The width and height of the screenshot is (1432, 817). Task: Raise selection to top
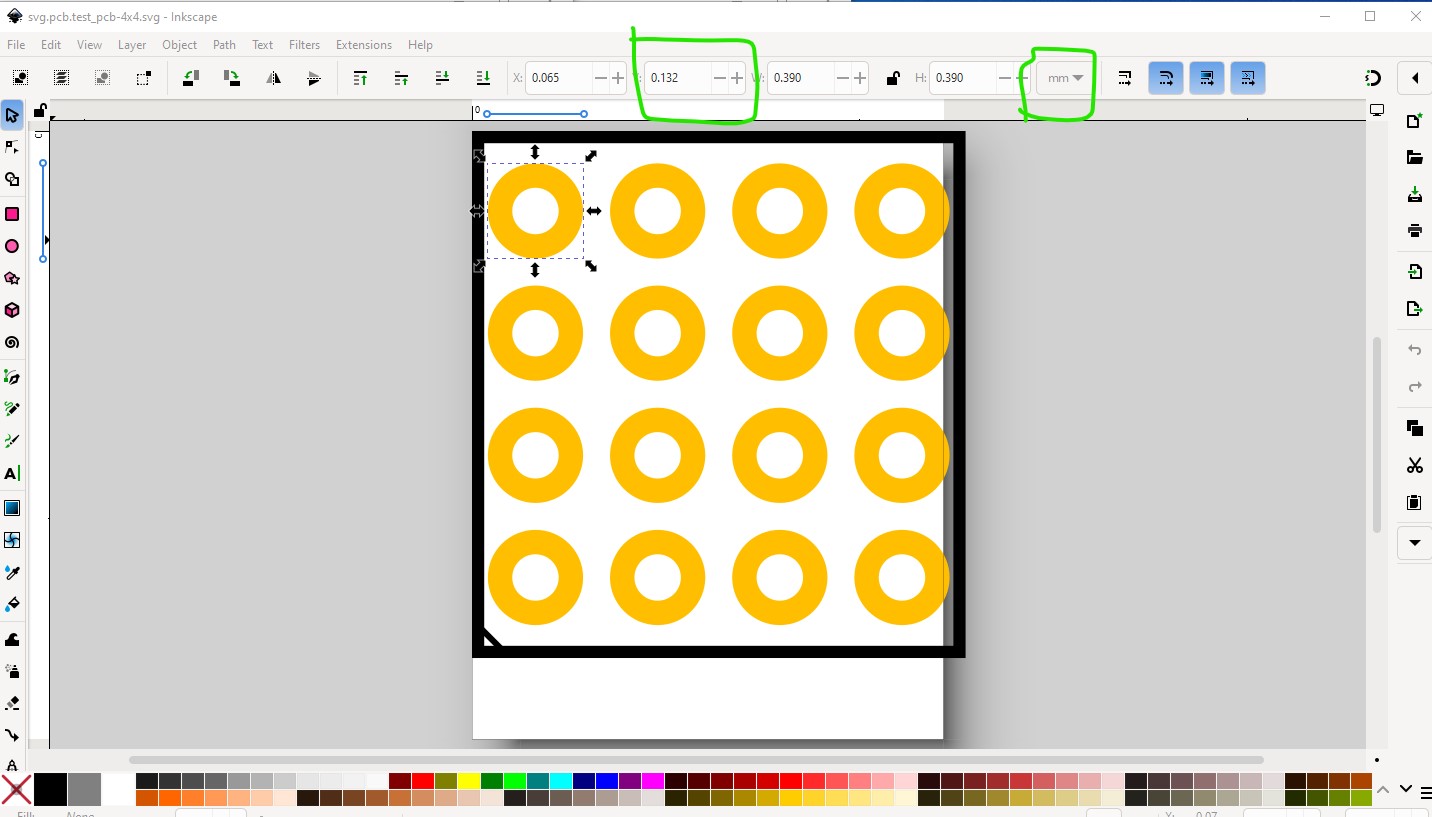click(361, 78)
